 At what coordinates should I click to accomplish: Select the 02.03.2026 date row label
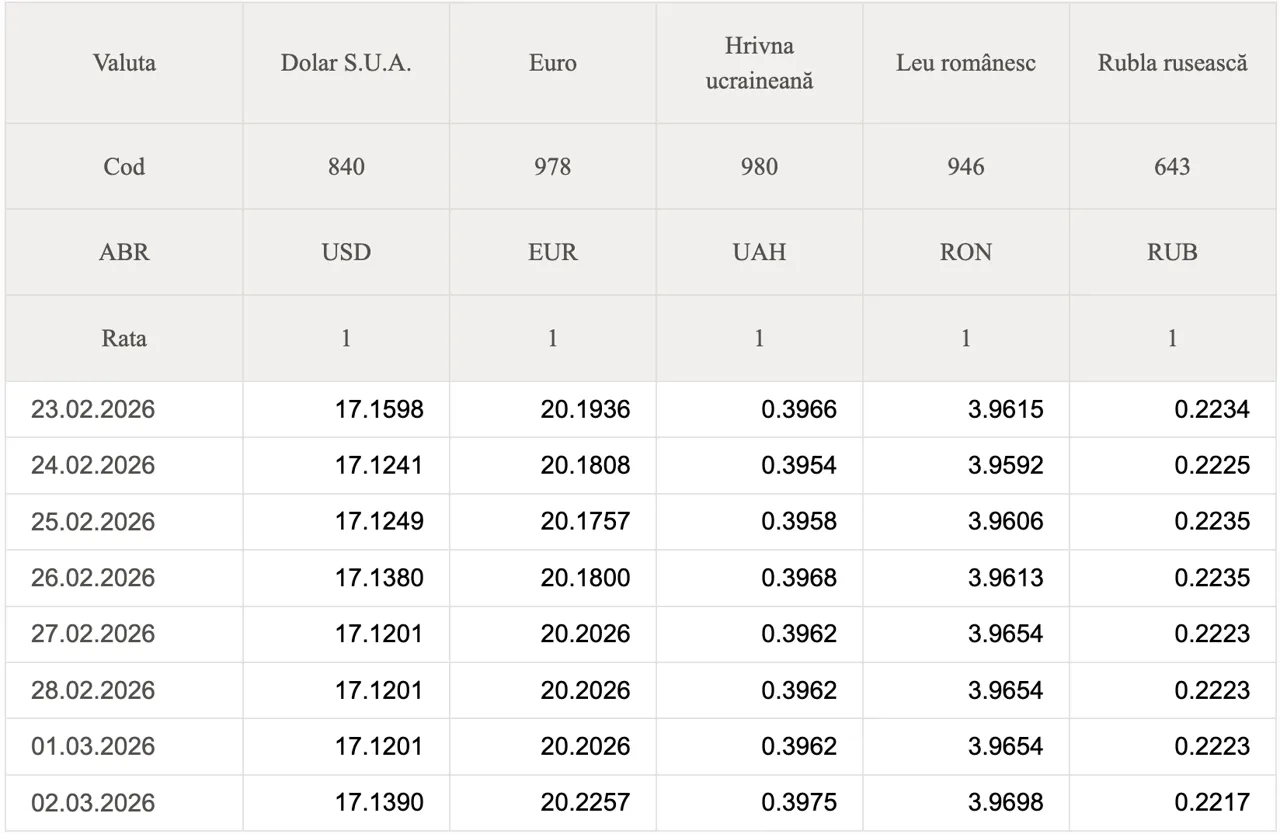pyautogui.click(x=93, y=803)
